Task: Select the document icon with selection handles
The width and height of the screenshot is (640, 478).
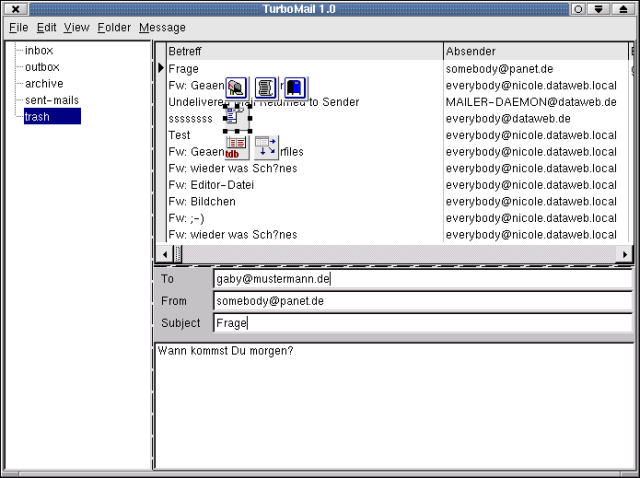Action: (237, 118)
